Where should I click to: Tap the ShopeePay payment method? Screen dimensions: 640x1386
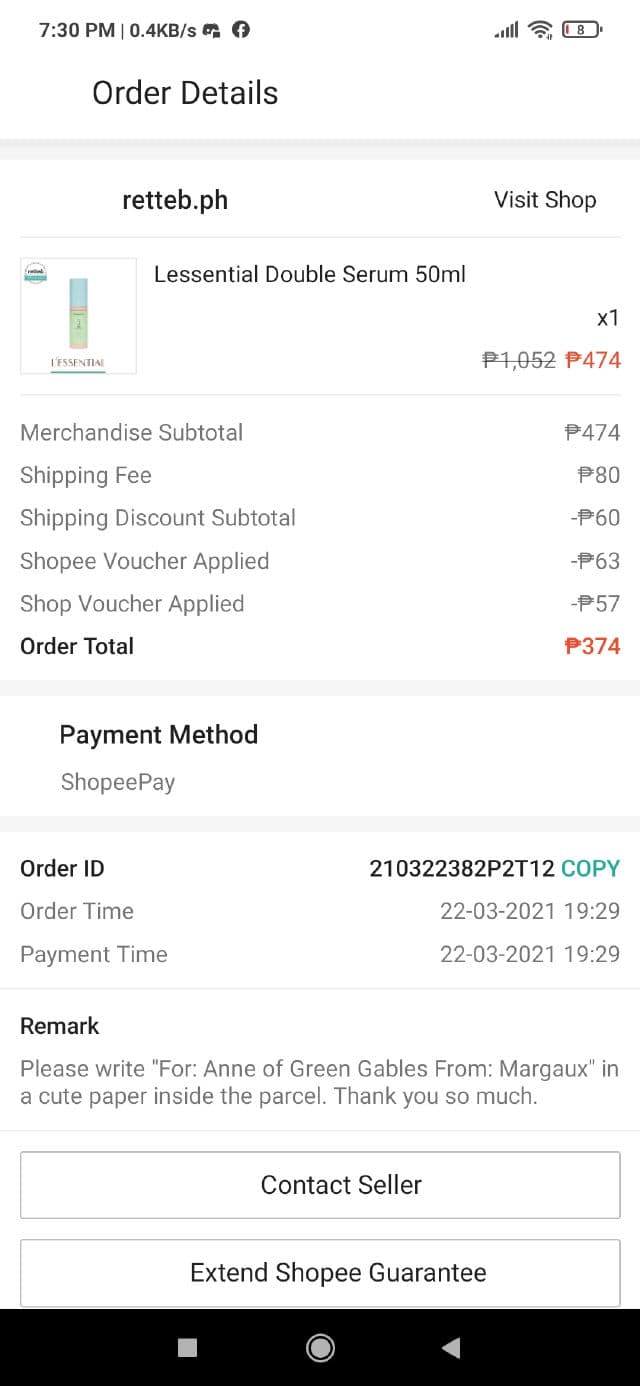(118, 782)
